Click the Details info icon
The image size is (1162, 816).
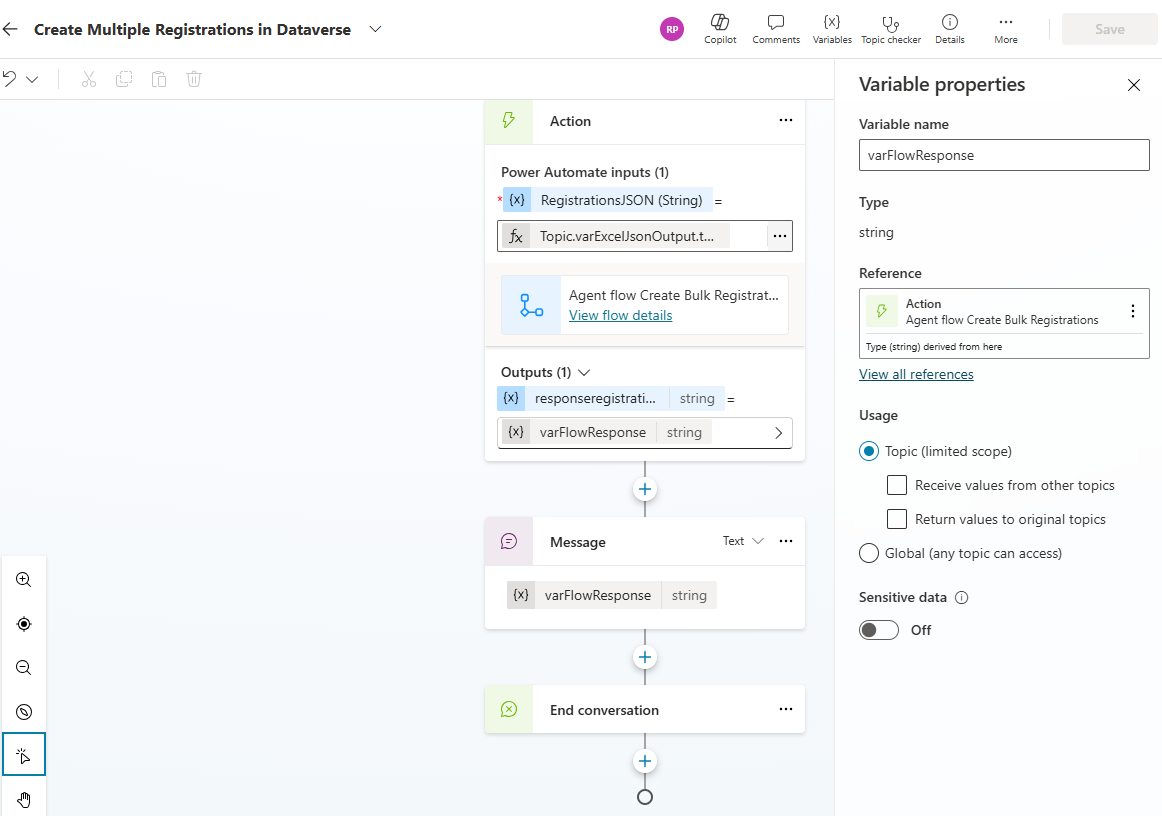coord(949,23)
